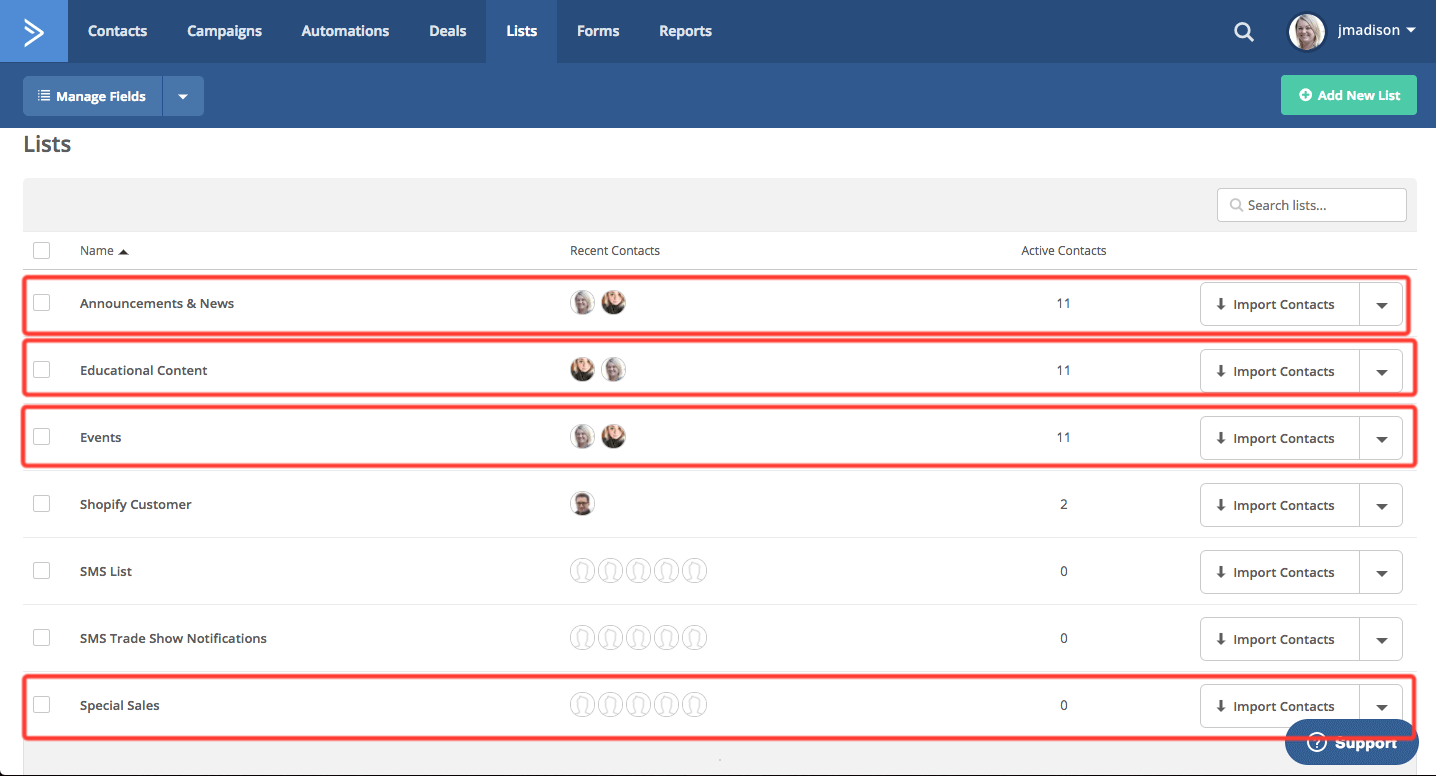Image resolution: width=1436 pixels, height=776 pixels.
Task: Click the Name column sort arrow
Action: pyautogui.click(x=124, y=251)
